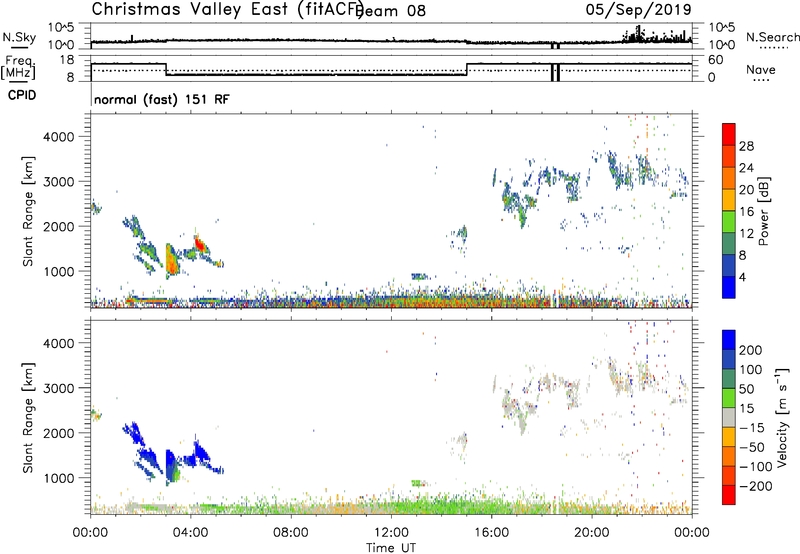Click the yellow 16-20 dB power colorbar segment
800x554 pixels.
[729, 199]
